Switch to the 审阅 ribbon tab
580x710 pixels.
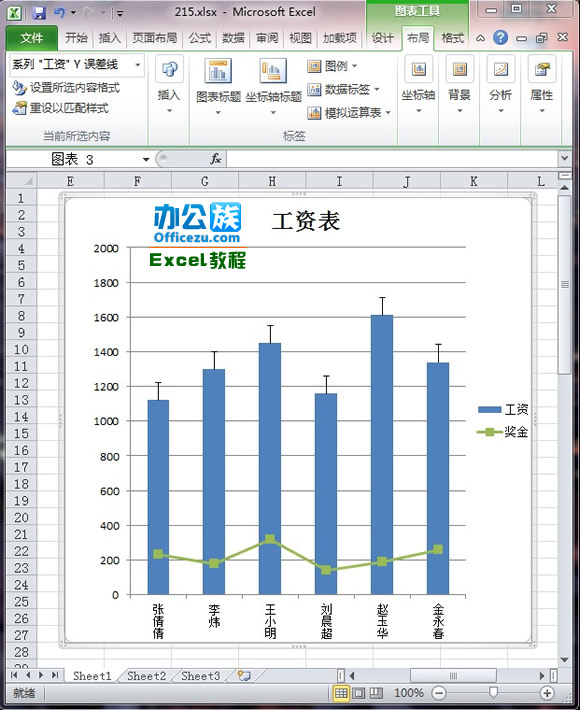tap(267, 38)
